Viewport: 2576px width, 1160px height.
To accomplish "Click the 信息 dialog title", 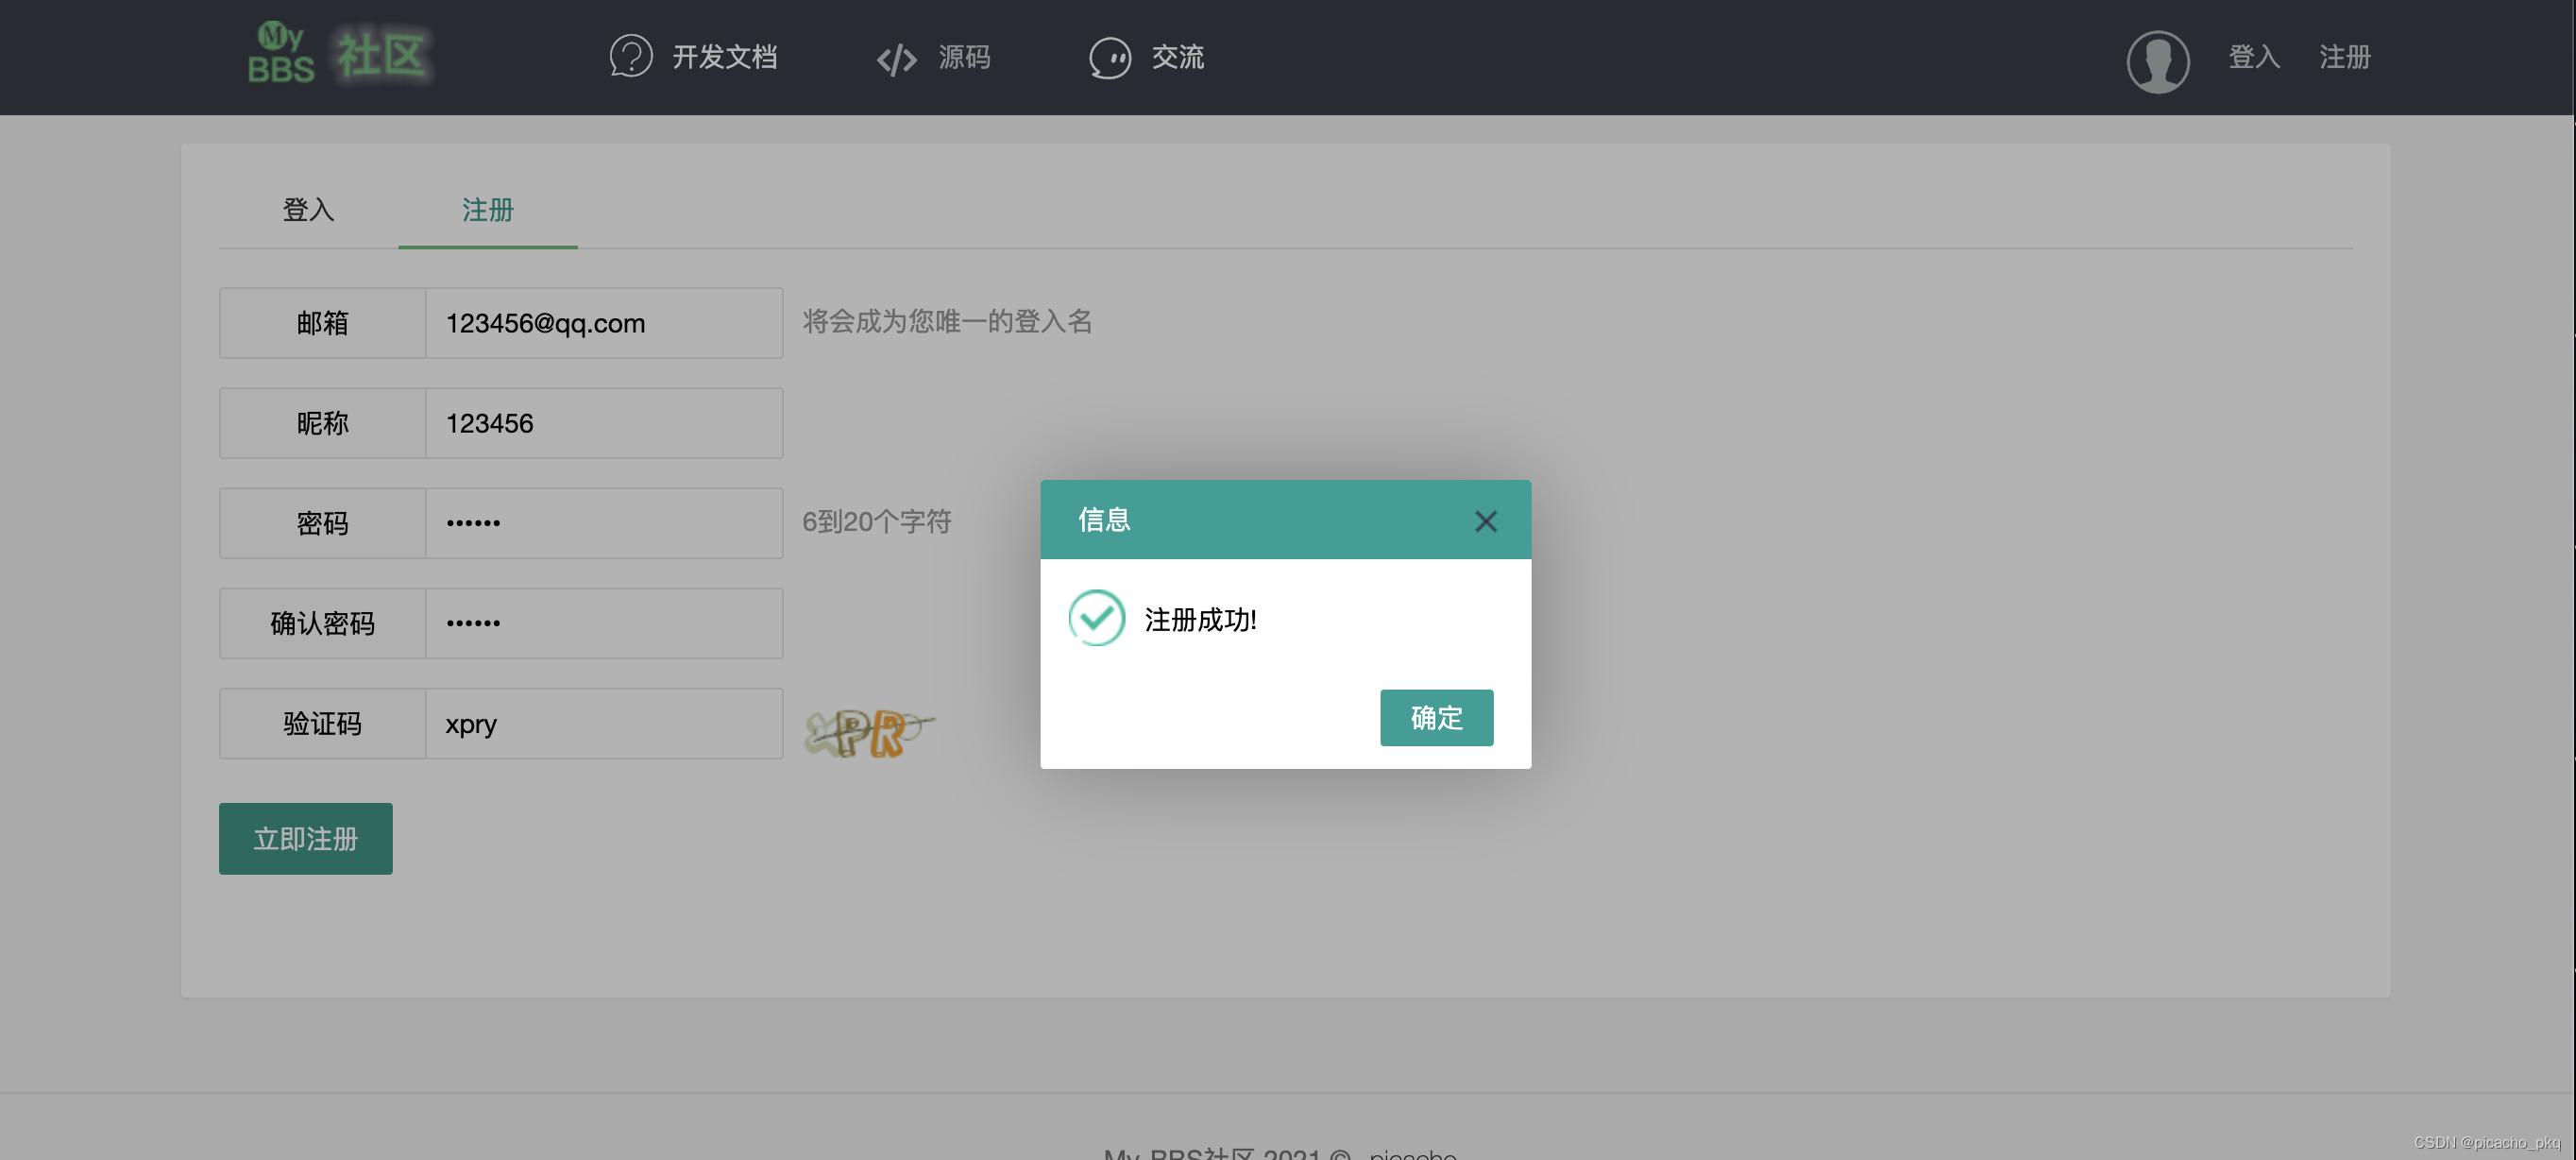I will tap(1103, 519).
